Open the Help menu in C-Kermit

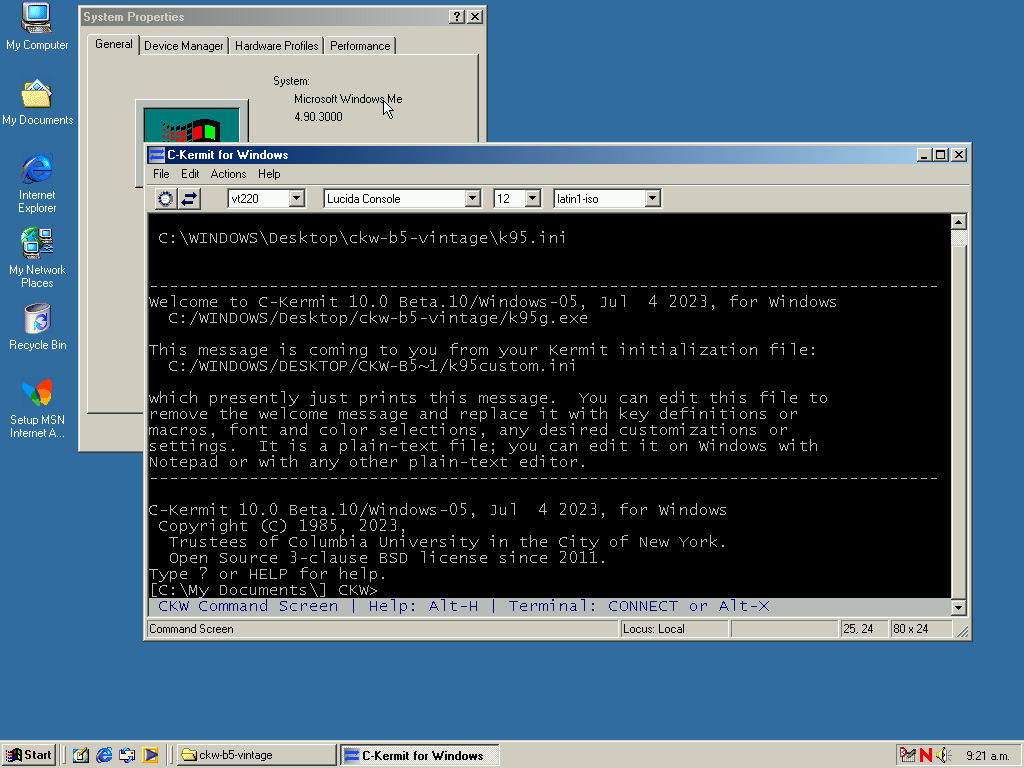pos(269,174)
